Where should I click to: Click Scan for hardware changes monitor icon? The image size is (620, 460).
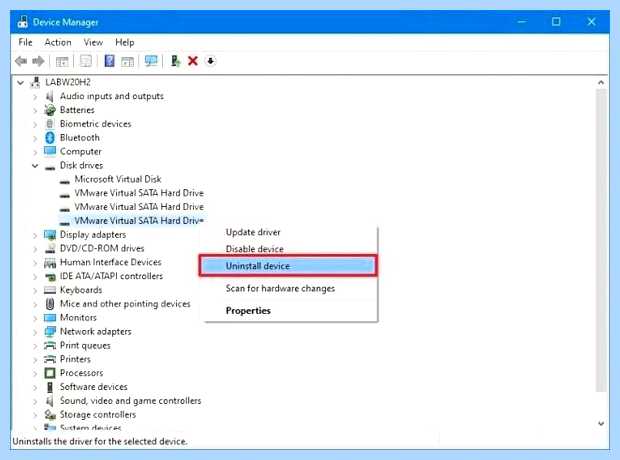pyautogui.click(x=151, y=61)
